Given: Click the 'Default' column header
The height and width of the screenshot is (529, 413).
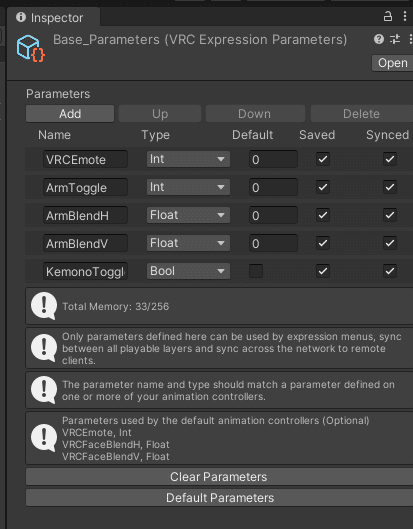Looking at the screenshot, I should 252,135.
